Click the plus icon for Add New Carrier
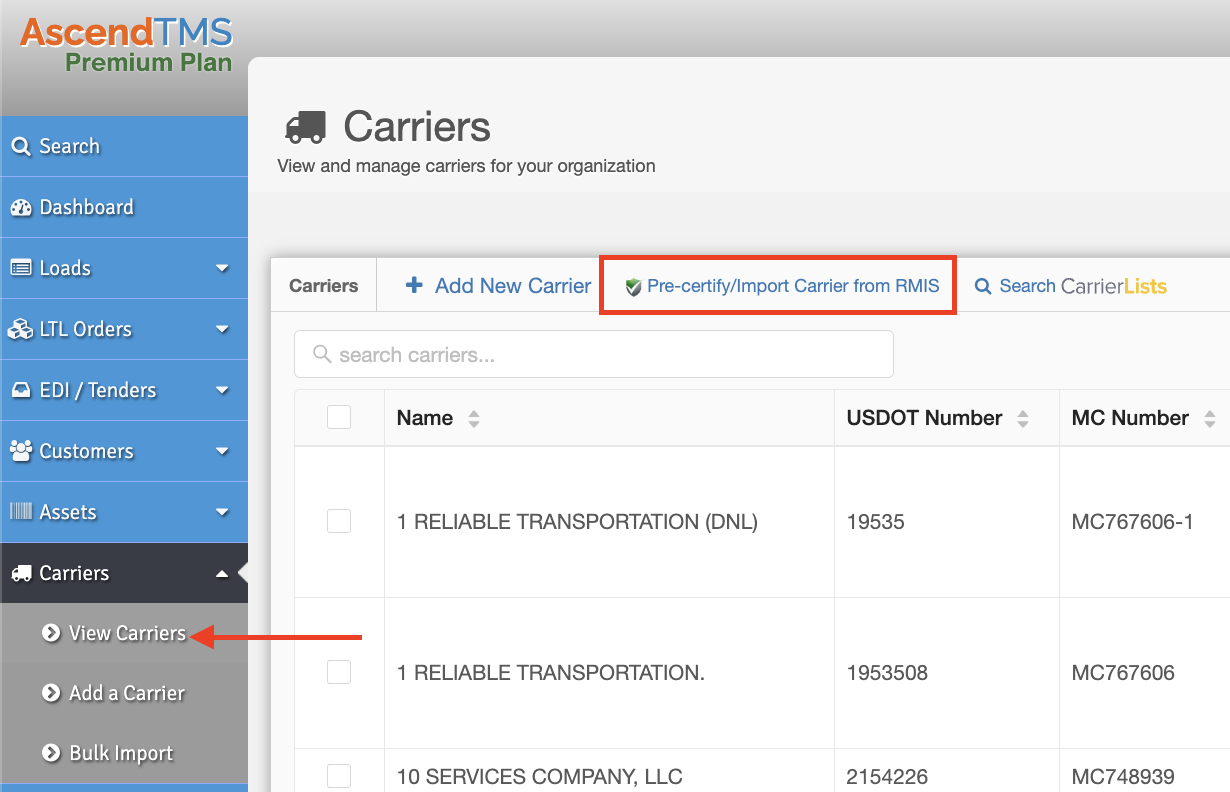Viewport: 1230px width, 792px height. 414,286
